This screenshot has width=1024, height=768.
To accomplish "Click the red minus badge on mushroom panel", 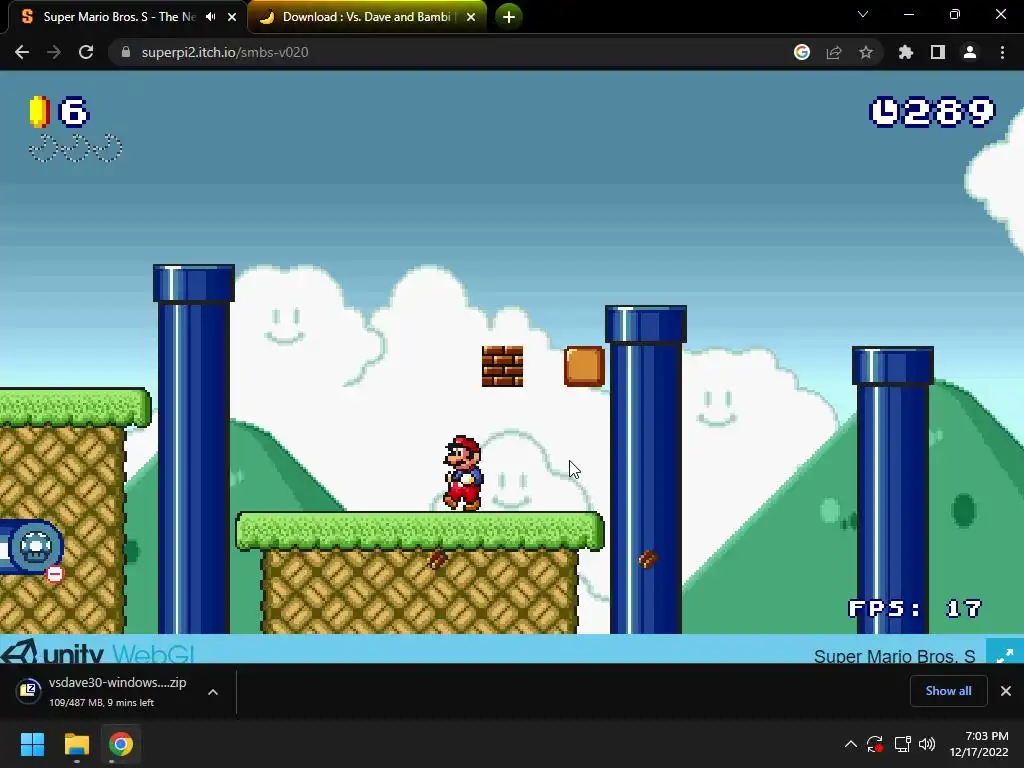I will pos(55,574).
